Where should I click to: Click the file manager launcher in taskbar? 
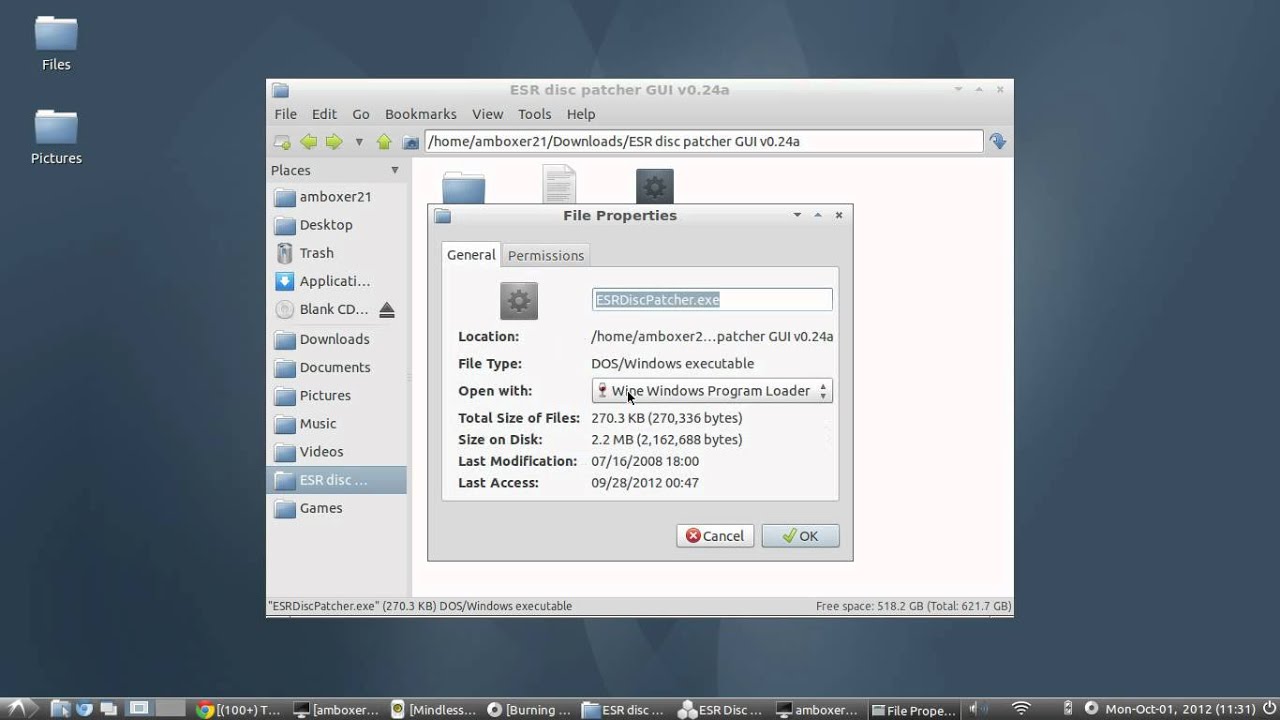click(60, 709)
